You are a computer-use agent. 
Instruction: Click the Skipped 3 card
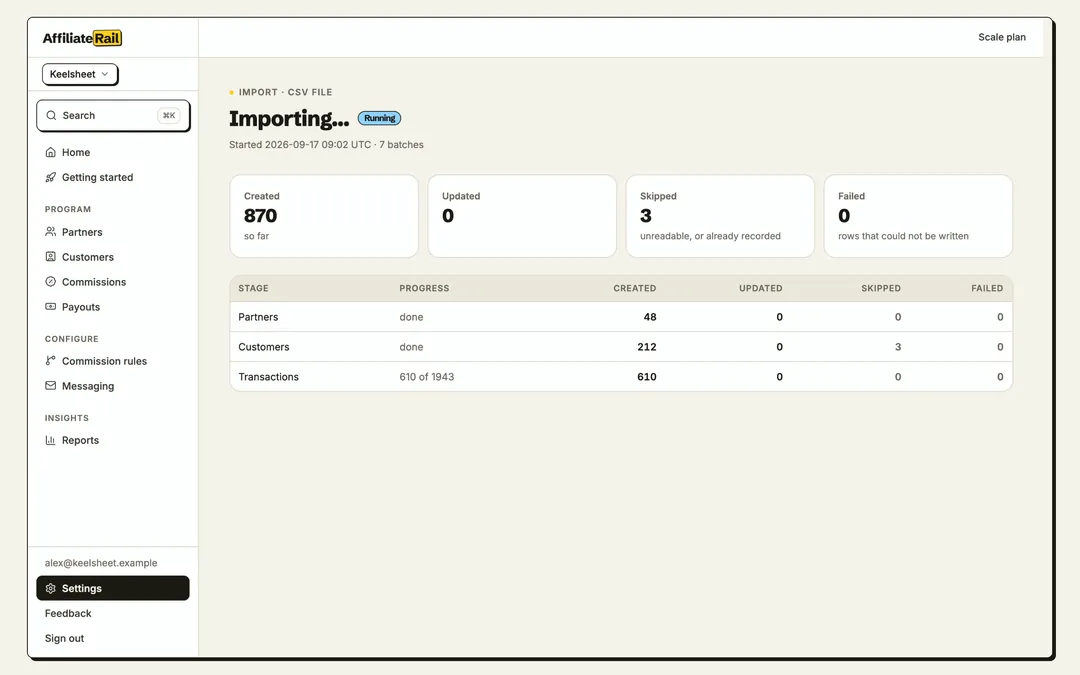tap(720, 216)
